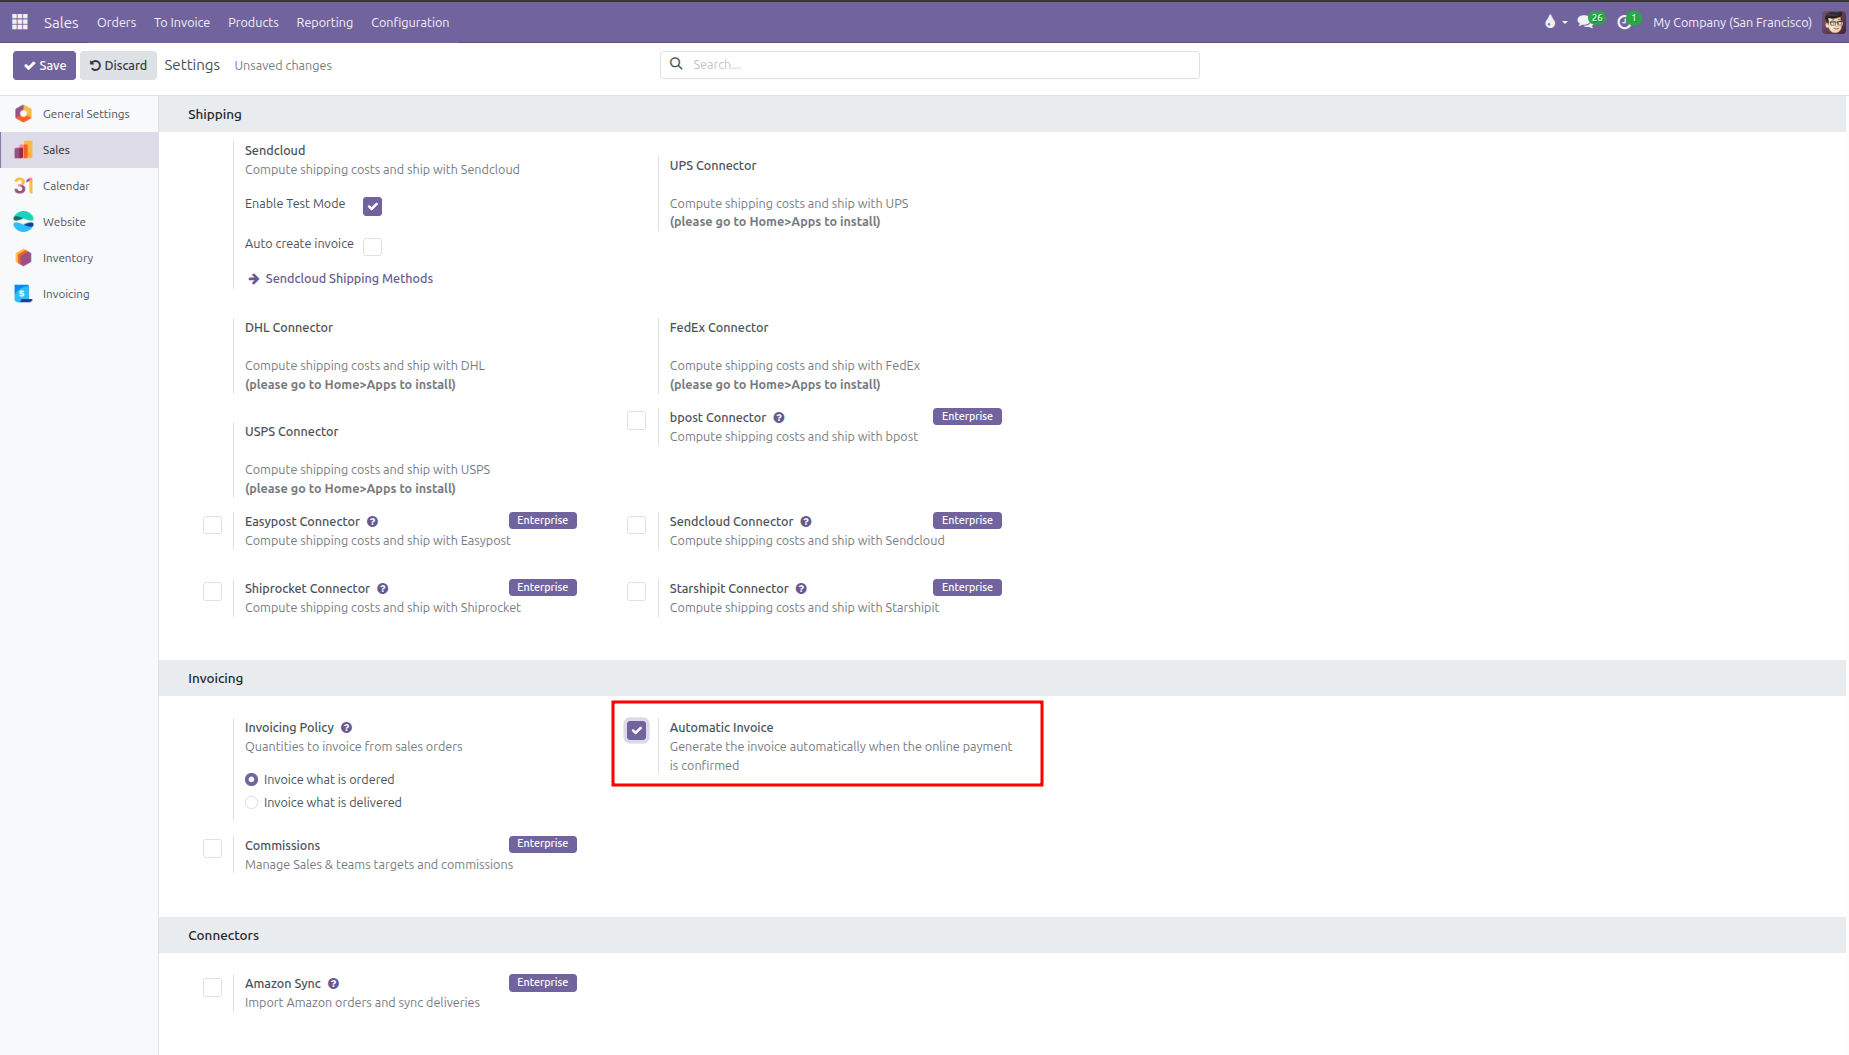Select Invoice what is delivered

click(x=252, y=803)
